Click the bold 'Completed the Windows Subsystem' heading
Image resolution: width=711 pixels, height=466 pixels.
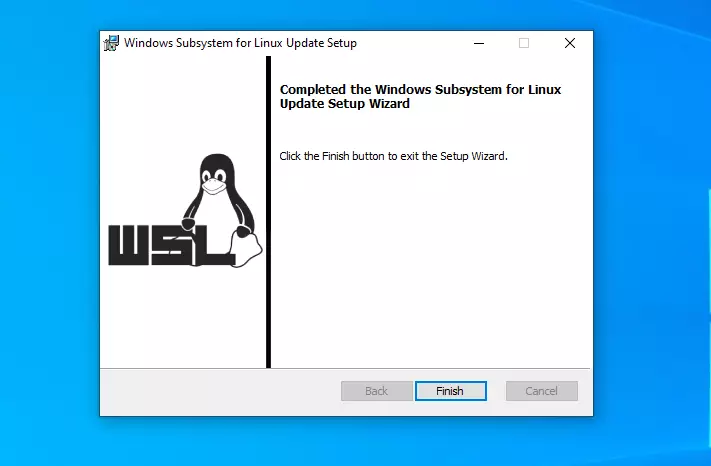click(x=420, y=89)
